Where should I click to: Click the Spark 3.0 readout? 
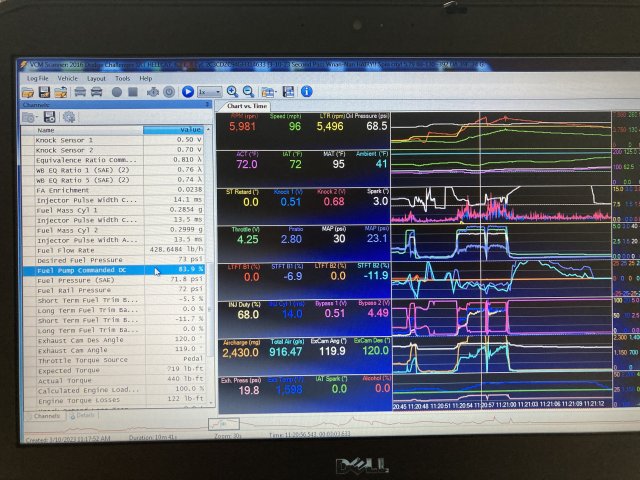click(380, 201)
